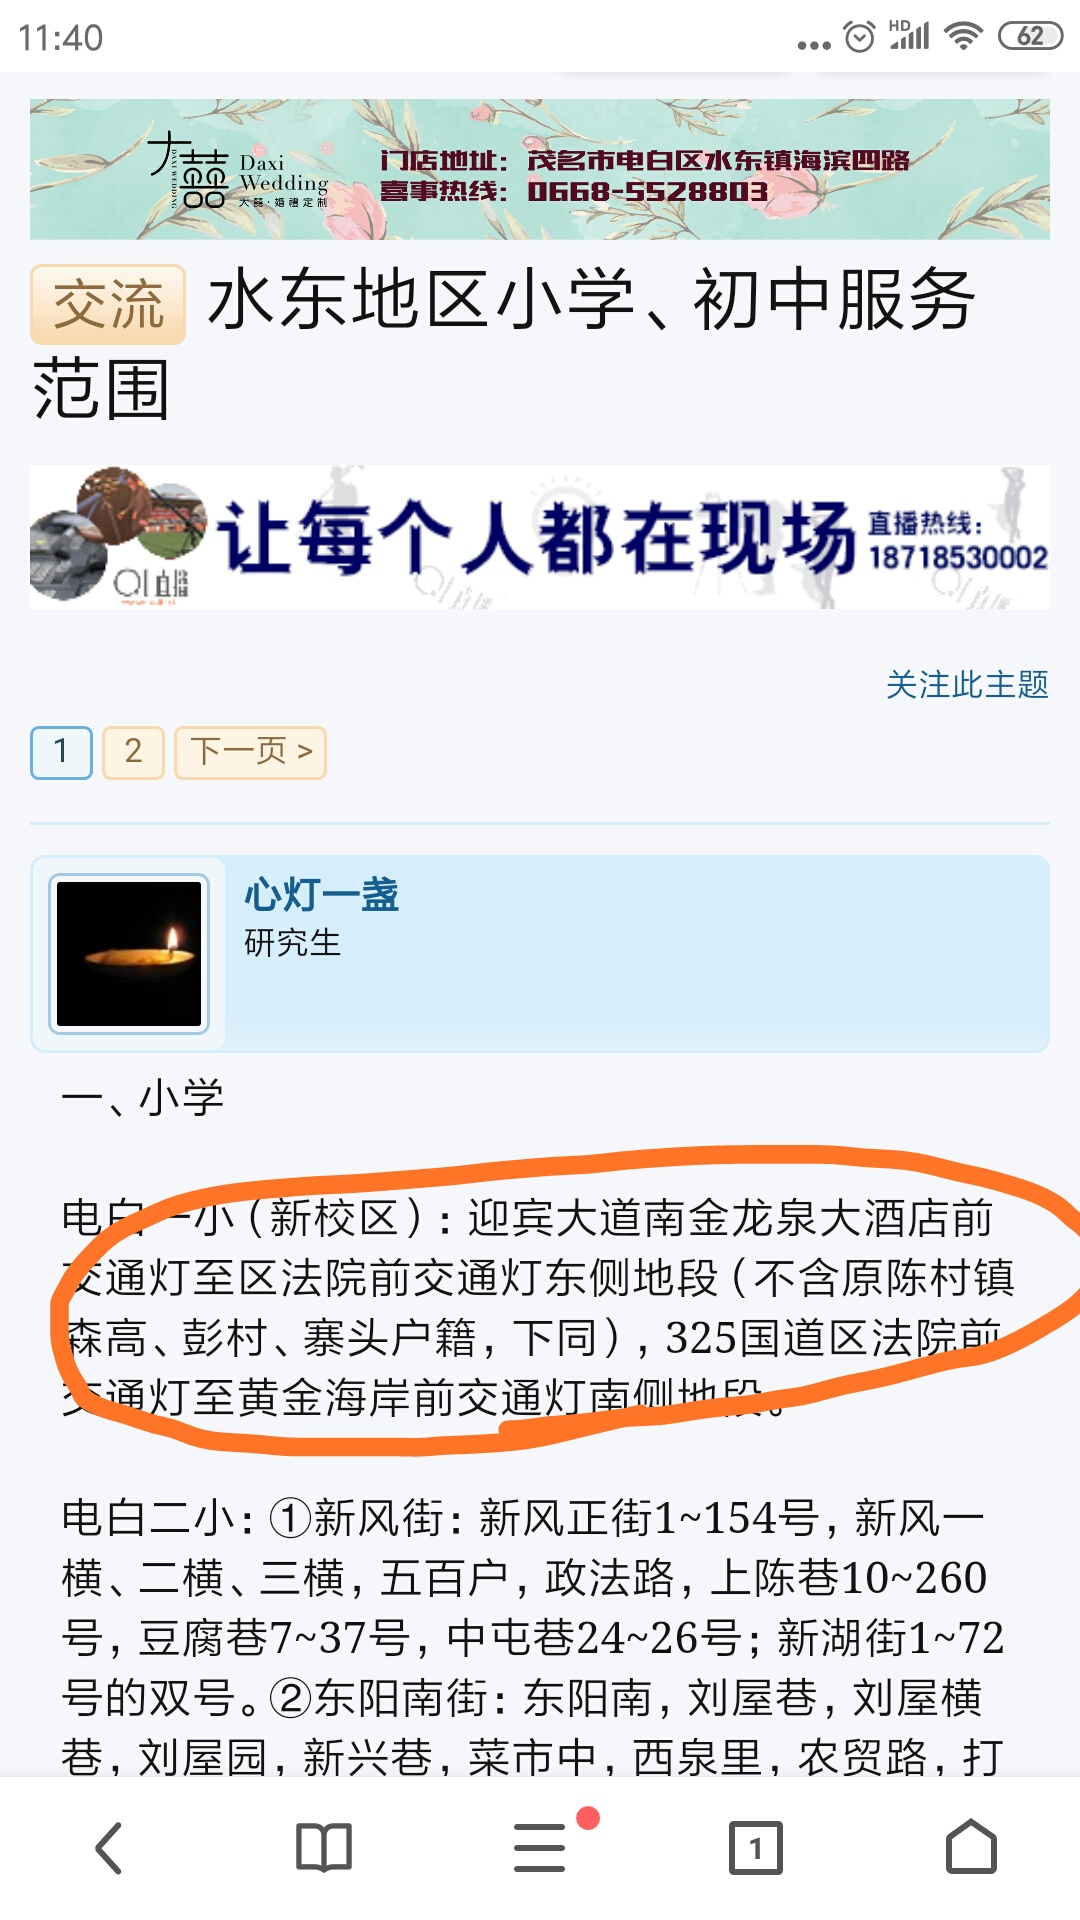
Task: Tap the three dots status icon
Action: (814, 44)
